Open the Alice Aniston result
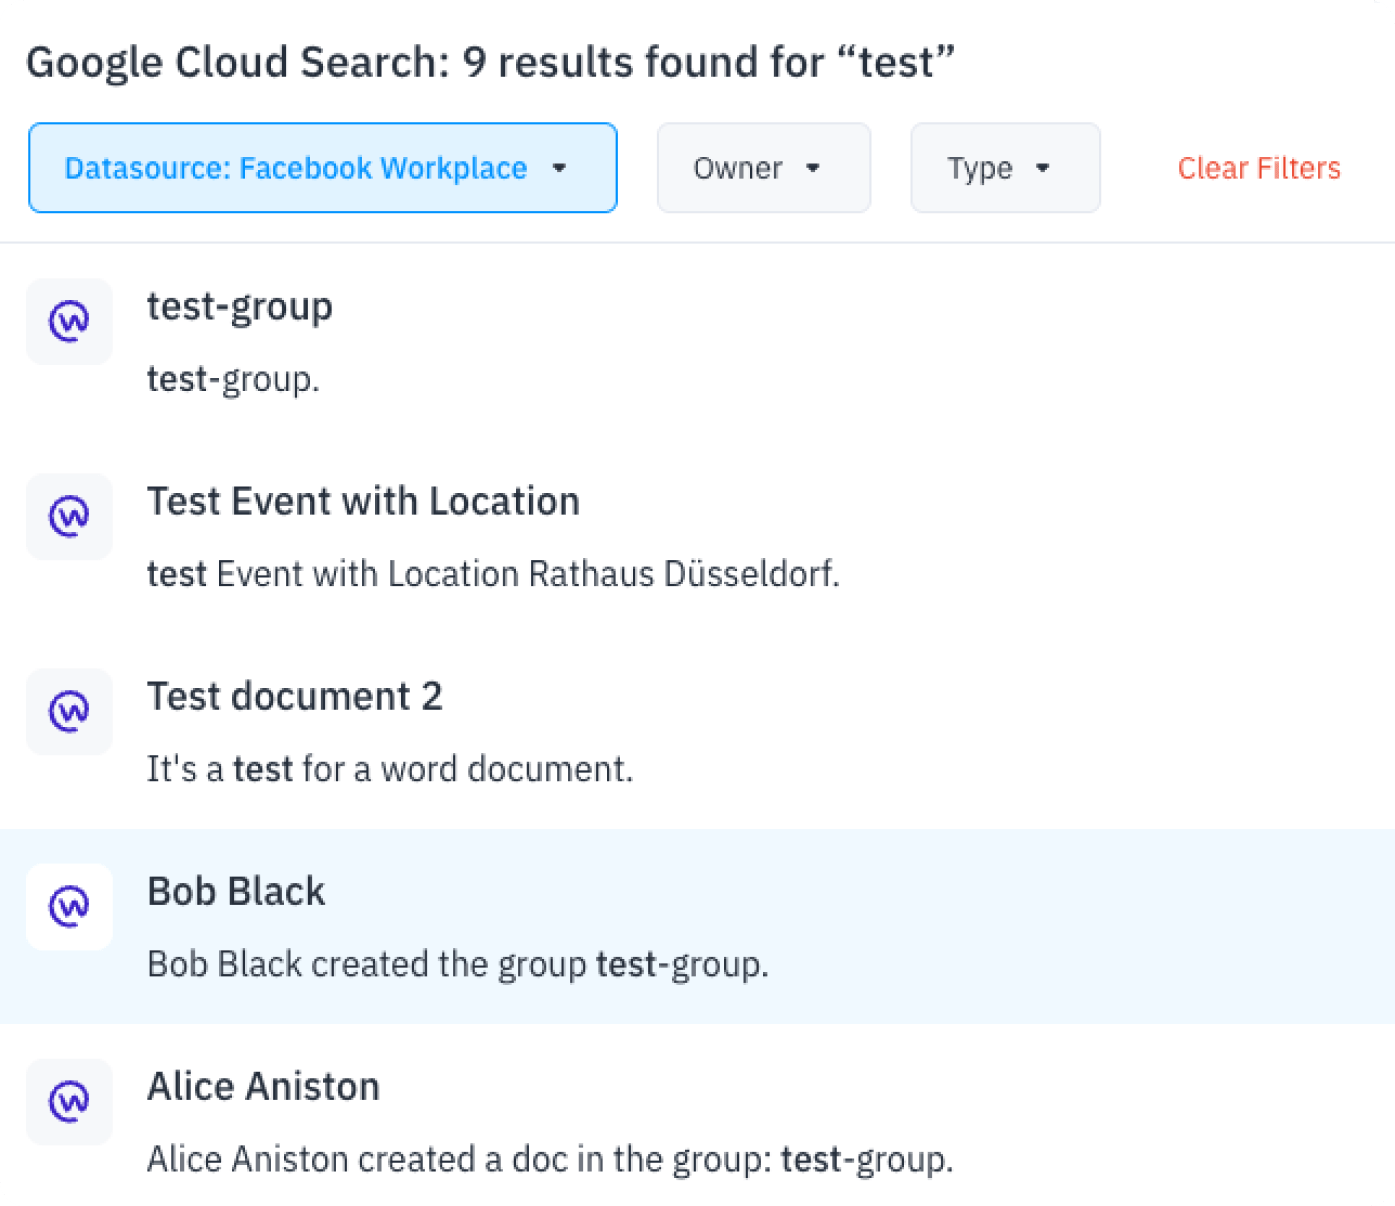Viewport: 1395px width, 1206px height. [x=263, y=1086]
